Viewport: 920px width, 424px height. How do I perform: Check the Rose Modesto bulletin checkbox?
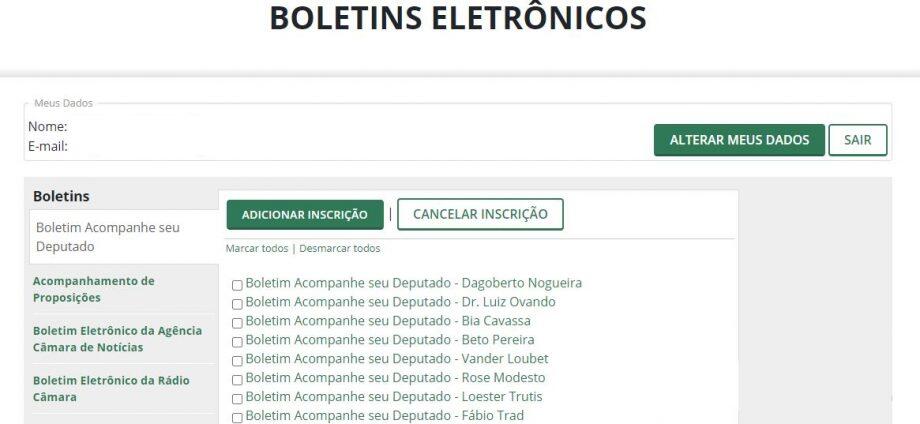click(237, 380)
